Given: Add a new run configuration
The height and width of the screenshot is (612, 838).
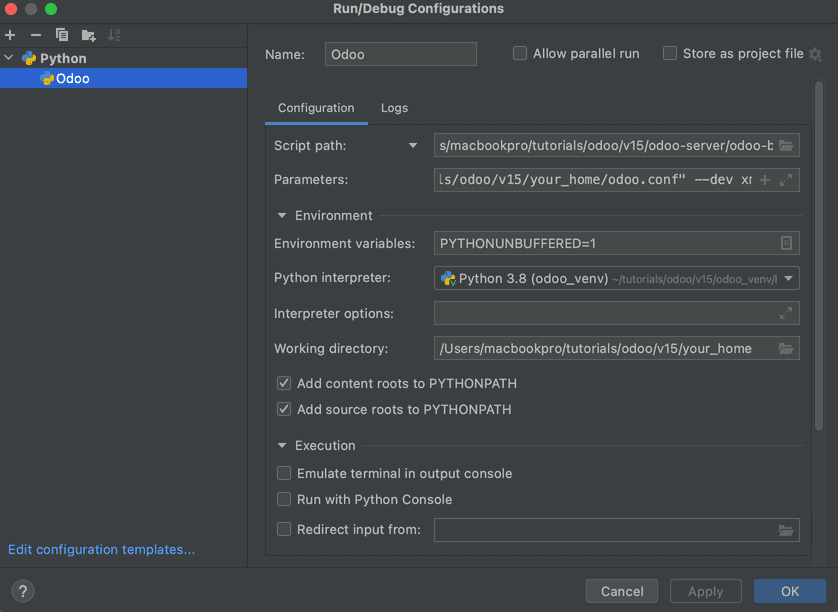Looking at the screenshot, I should click(10, 35).
